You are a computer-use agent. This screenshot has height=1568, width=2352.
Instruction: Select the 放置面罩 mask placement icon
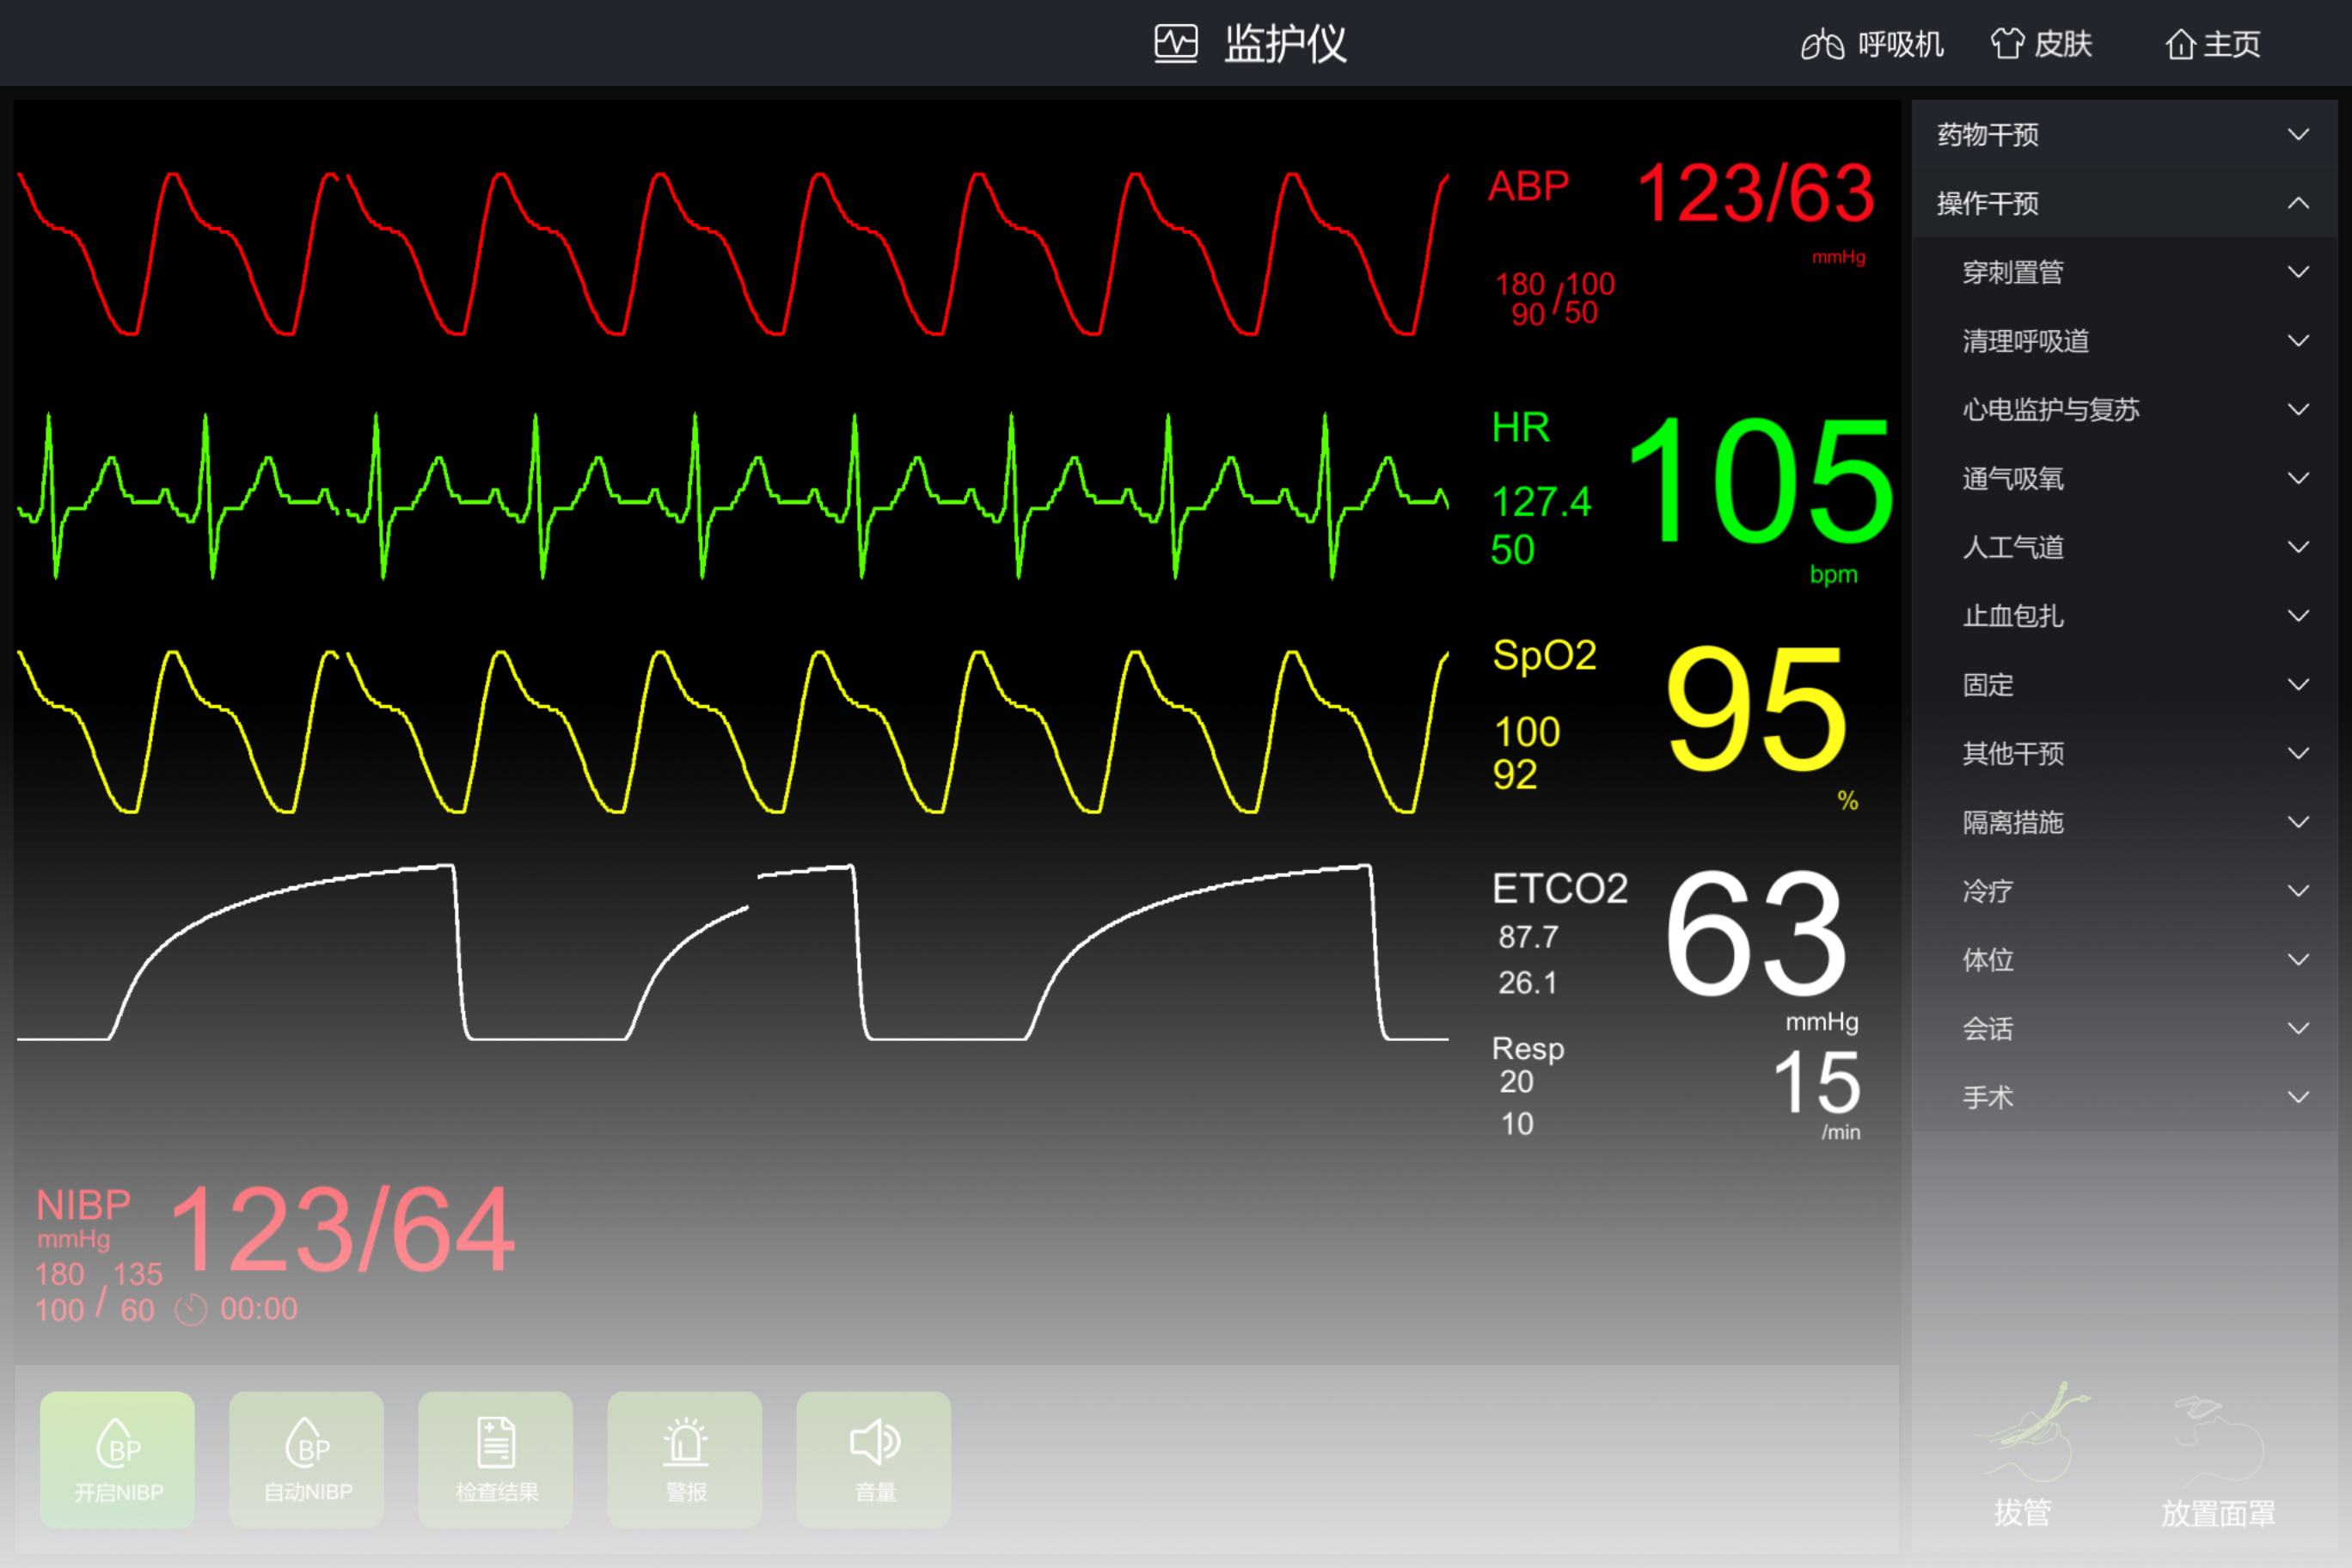coord(2218,1460)
